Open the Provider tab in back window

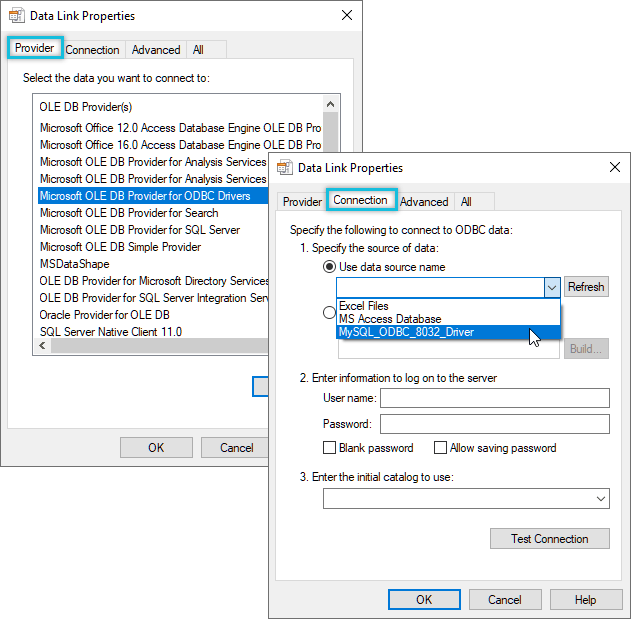pyautogui.click(x=35, y=48)
